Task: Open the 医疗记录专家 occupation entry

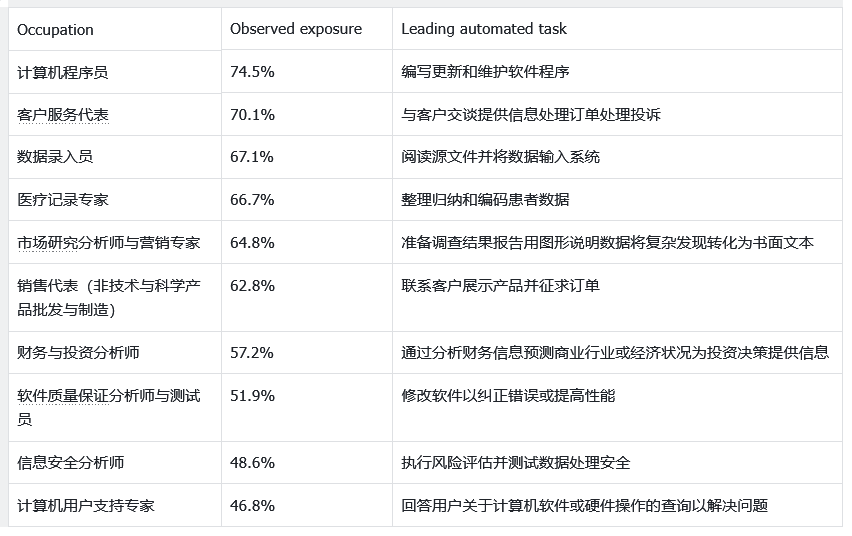Action: pos(63,200)
